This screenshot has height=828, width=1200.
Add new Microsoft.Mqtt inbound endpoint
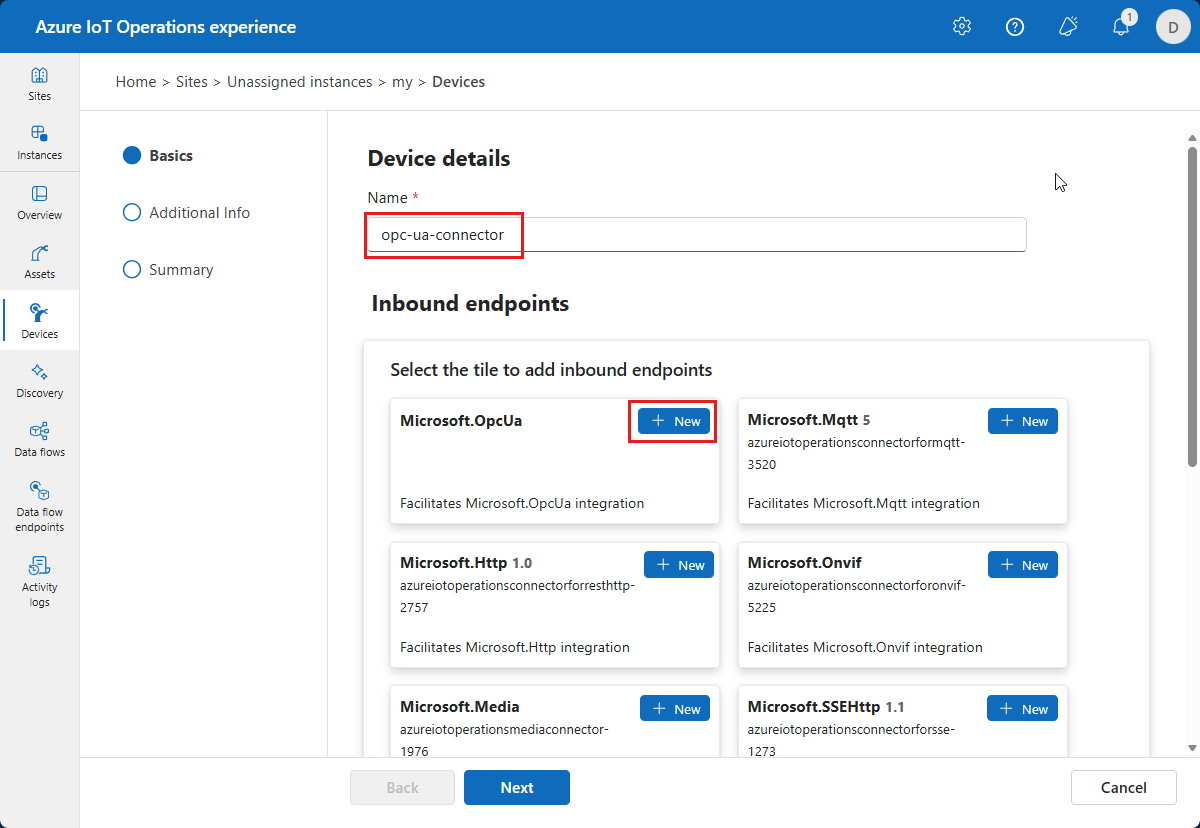(1023, 421)
